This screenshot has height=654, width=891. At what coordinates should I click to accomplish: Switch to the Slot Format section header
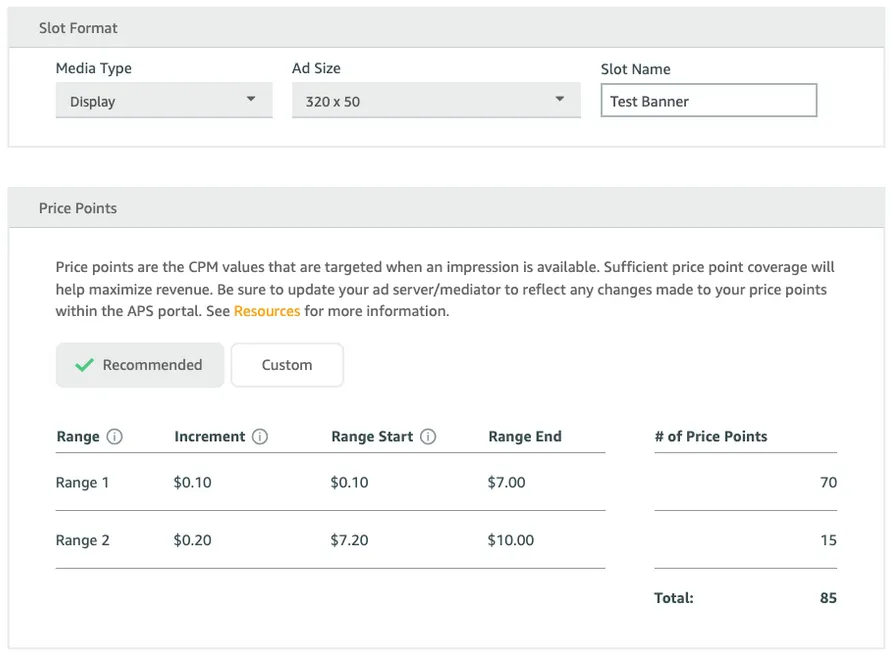click(x=78, y=28)
